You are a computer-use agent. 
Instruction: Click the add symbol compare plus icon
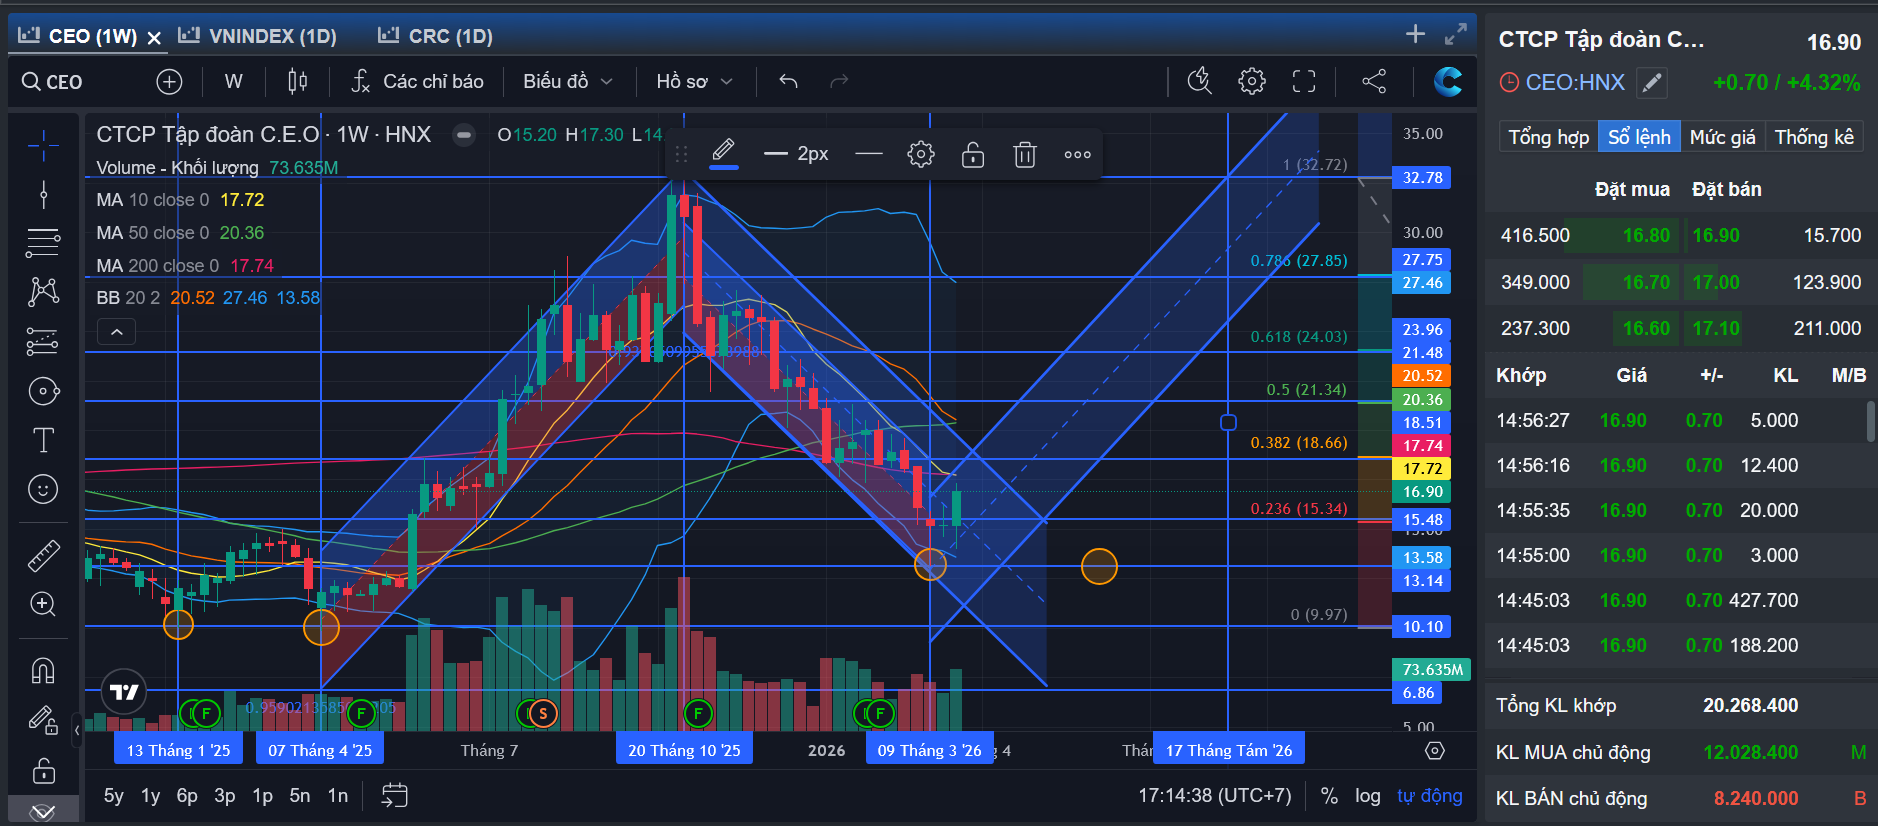(x=169, y=82)
